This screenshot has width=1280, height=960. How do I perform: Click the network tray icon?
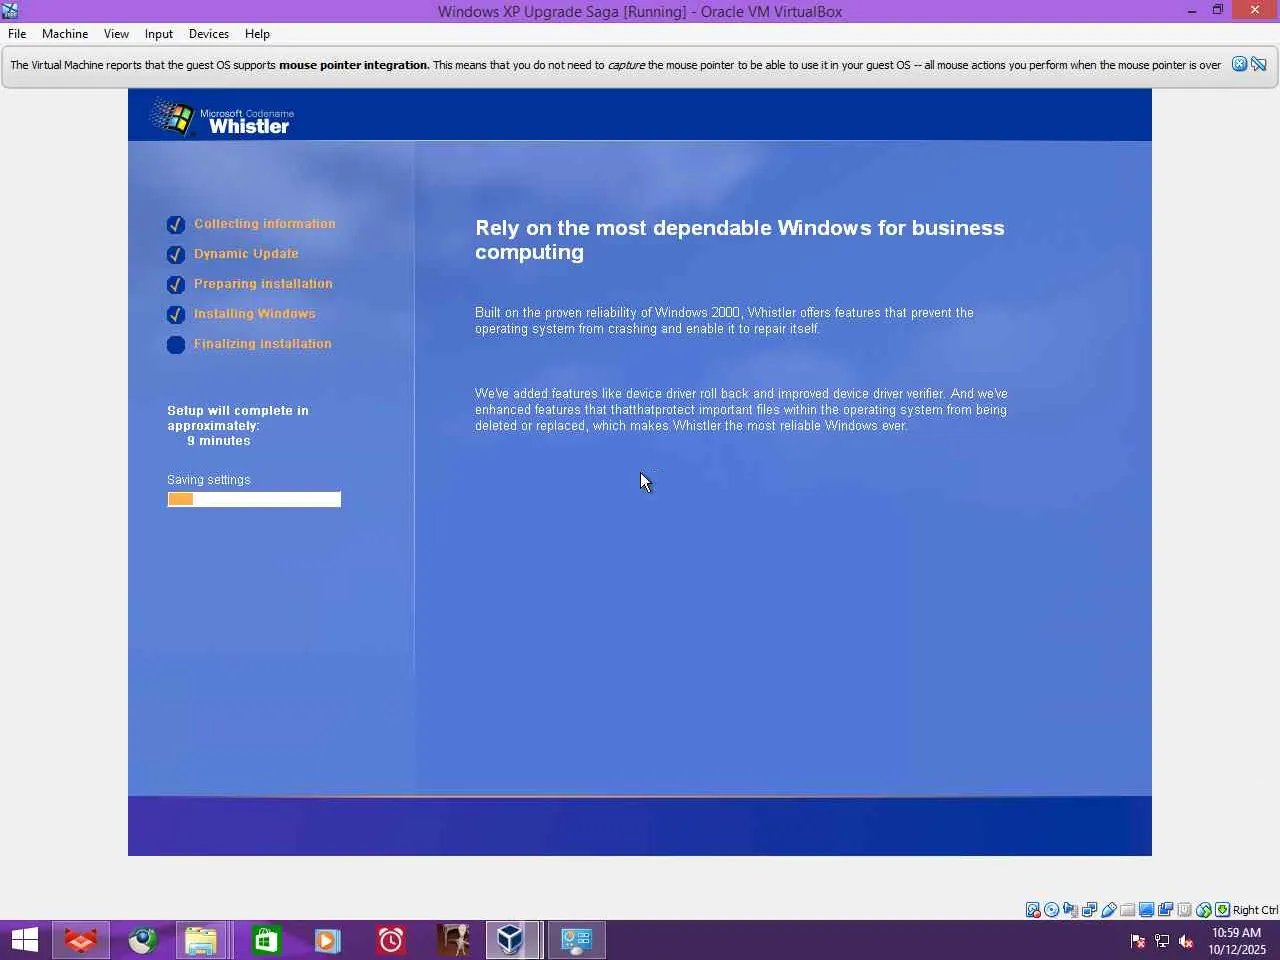click(1162, 940)
